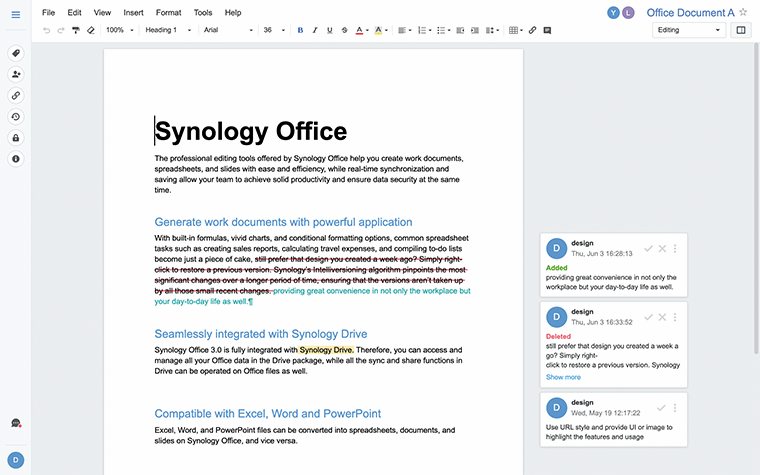This screenshot has width=760, height=475.
Task: Open the View menu
Action: click(102, 13)
